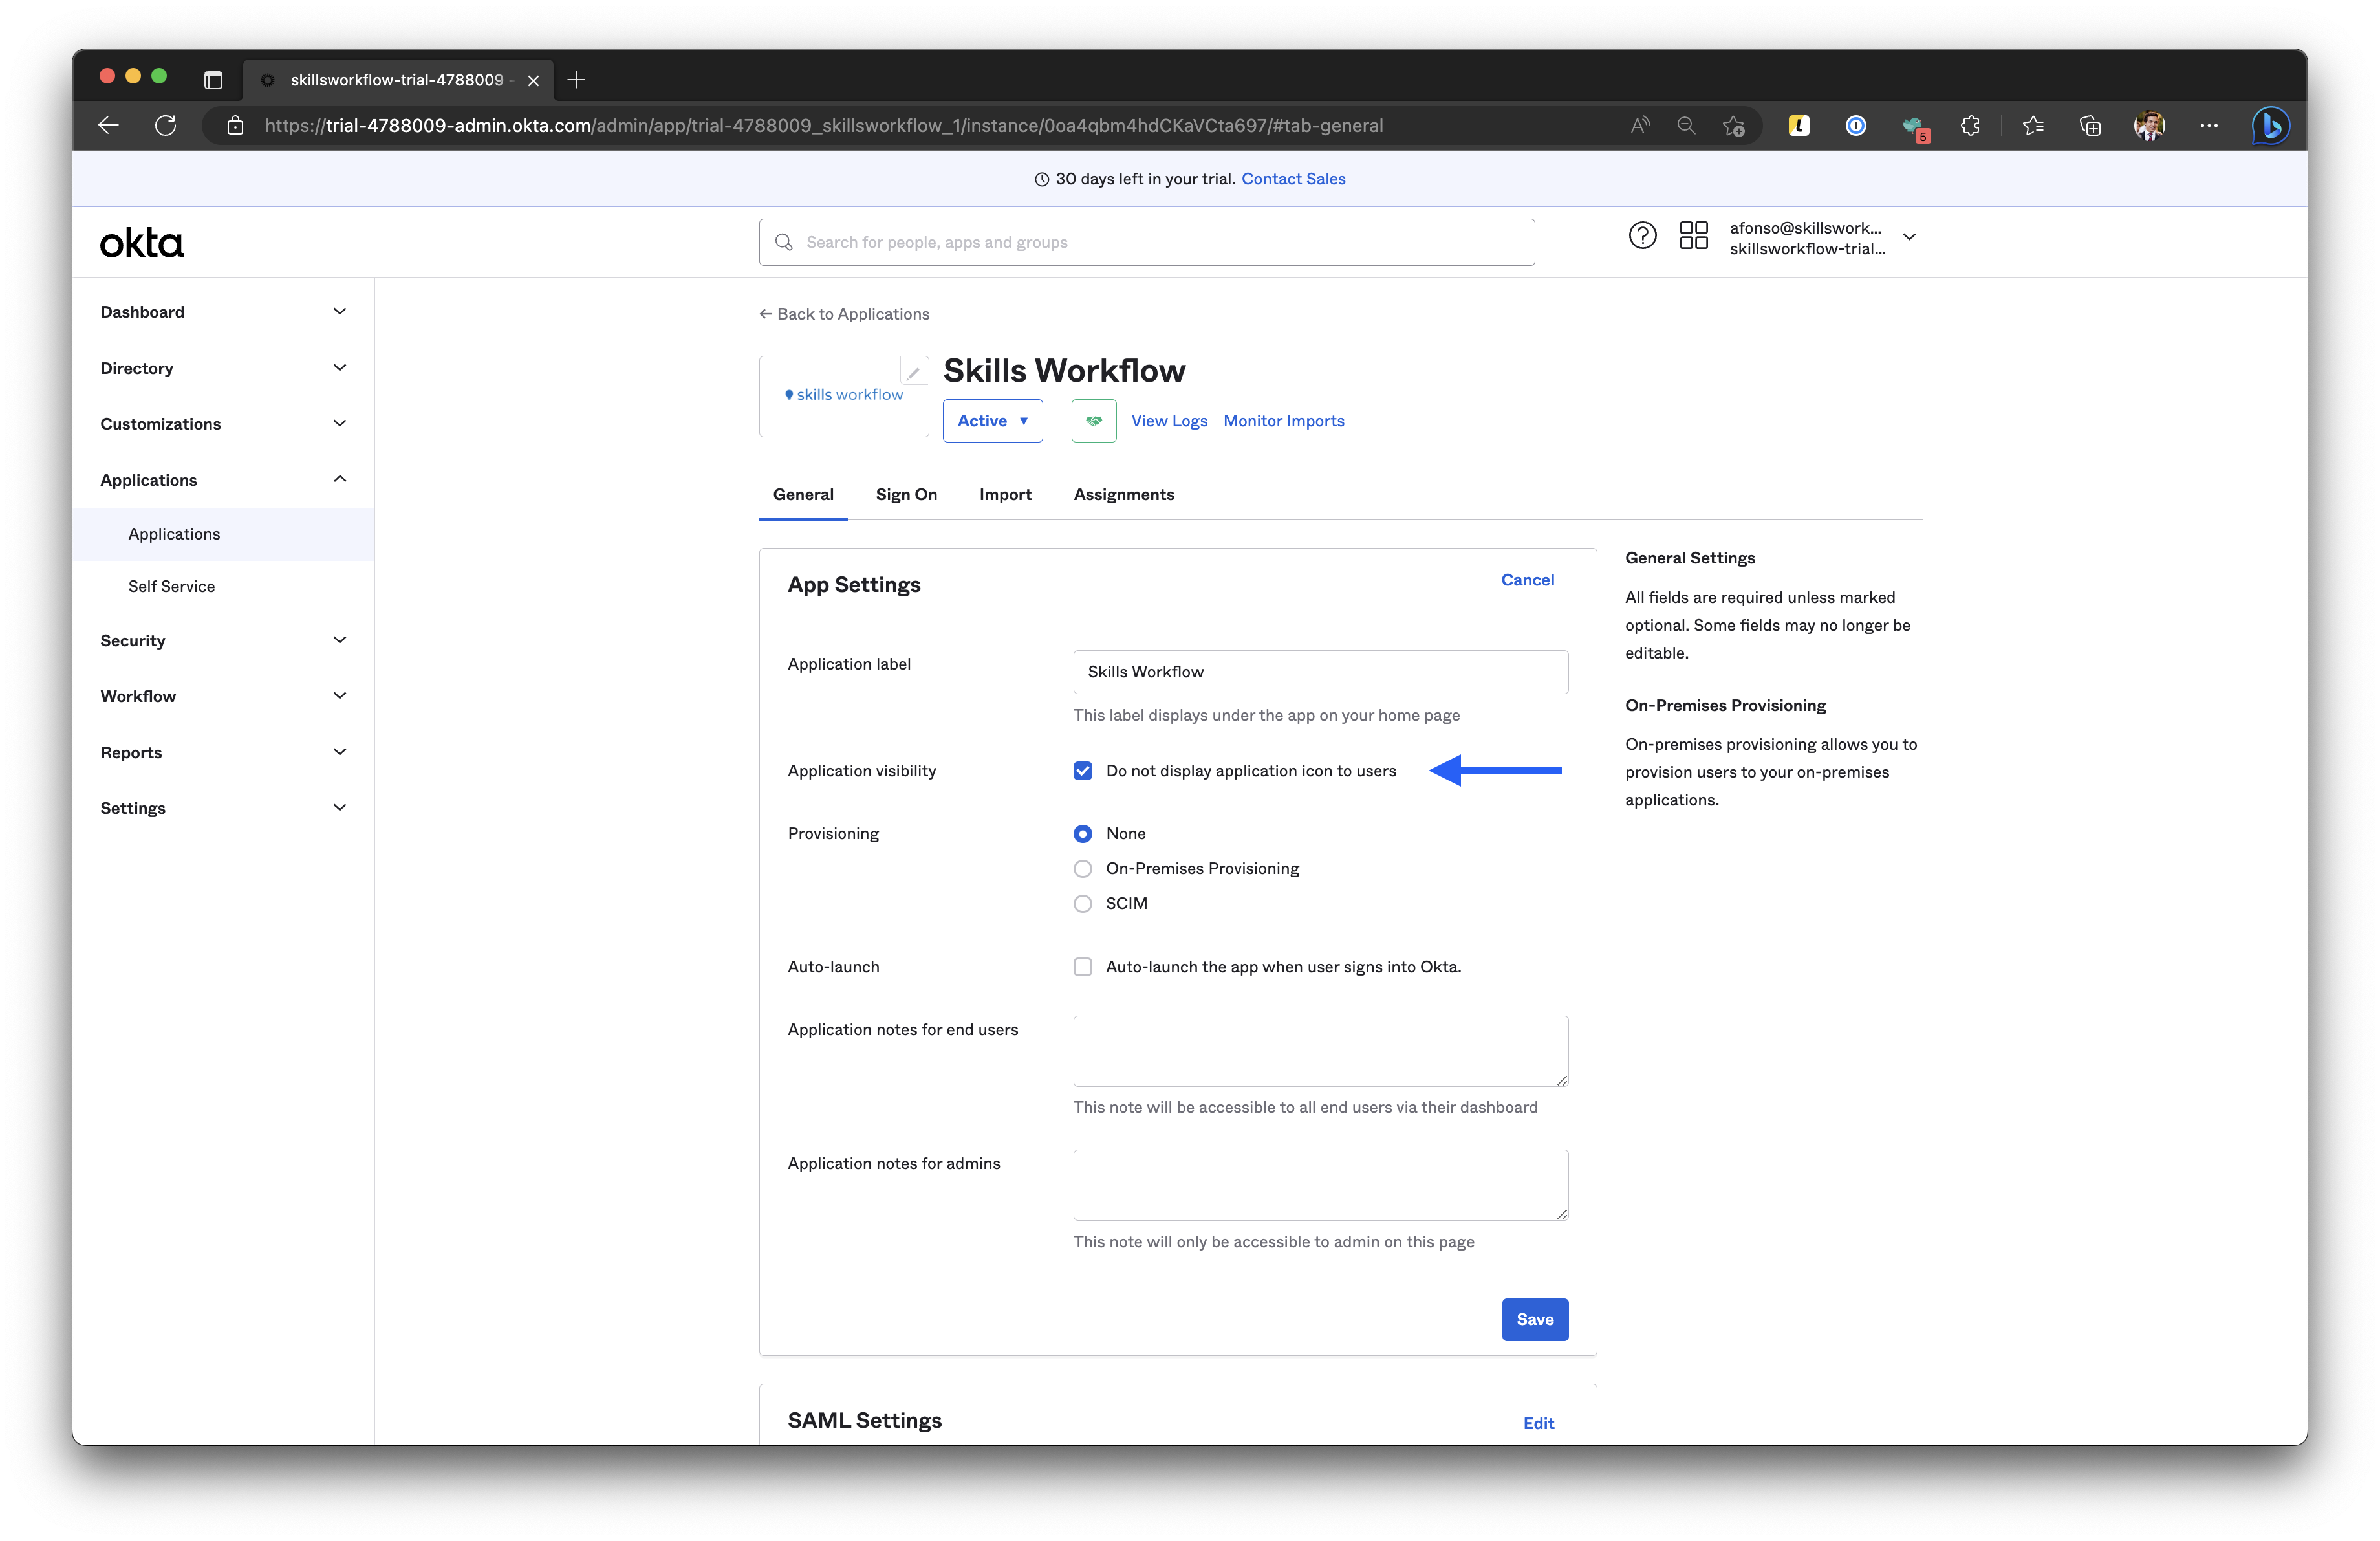Toggle Read Aloud icon in address bar
Image resolution: width=2380 pixels, height=1541 pixels.
coord(1640,125)
